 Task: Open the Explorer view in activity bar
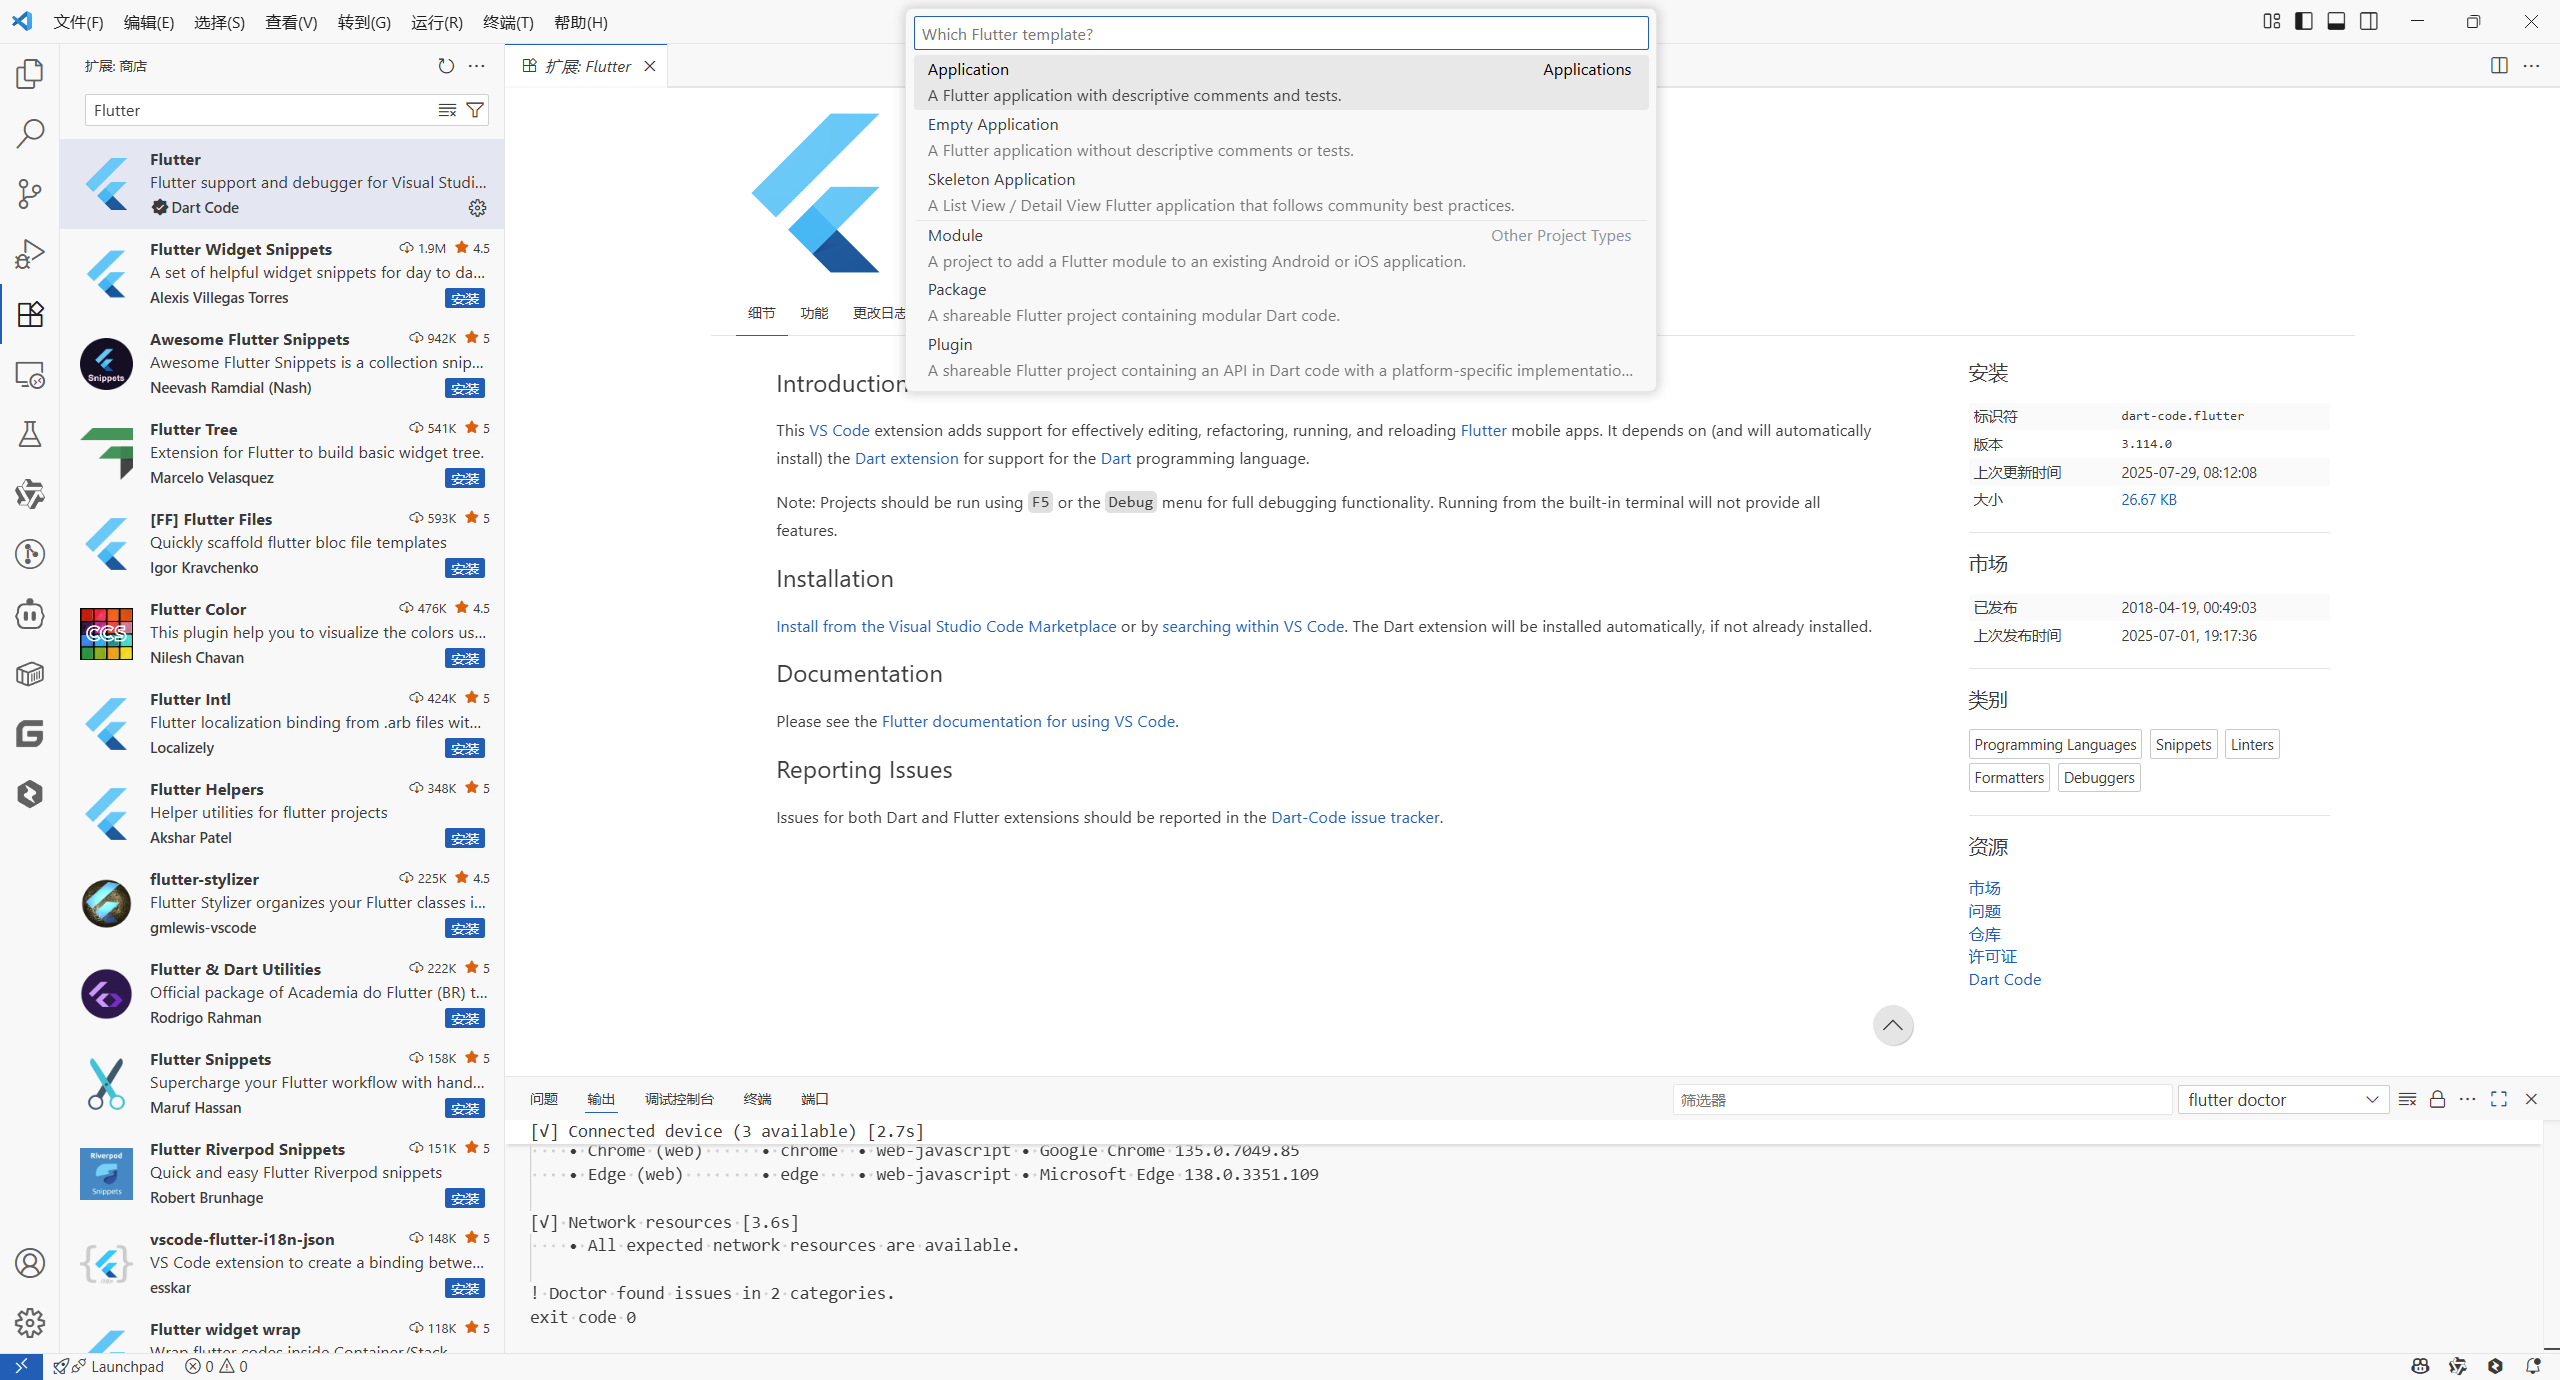pos(30,74)
